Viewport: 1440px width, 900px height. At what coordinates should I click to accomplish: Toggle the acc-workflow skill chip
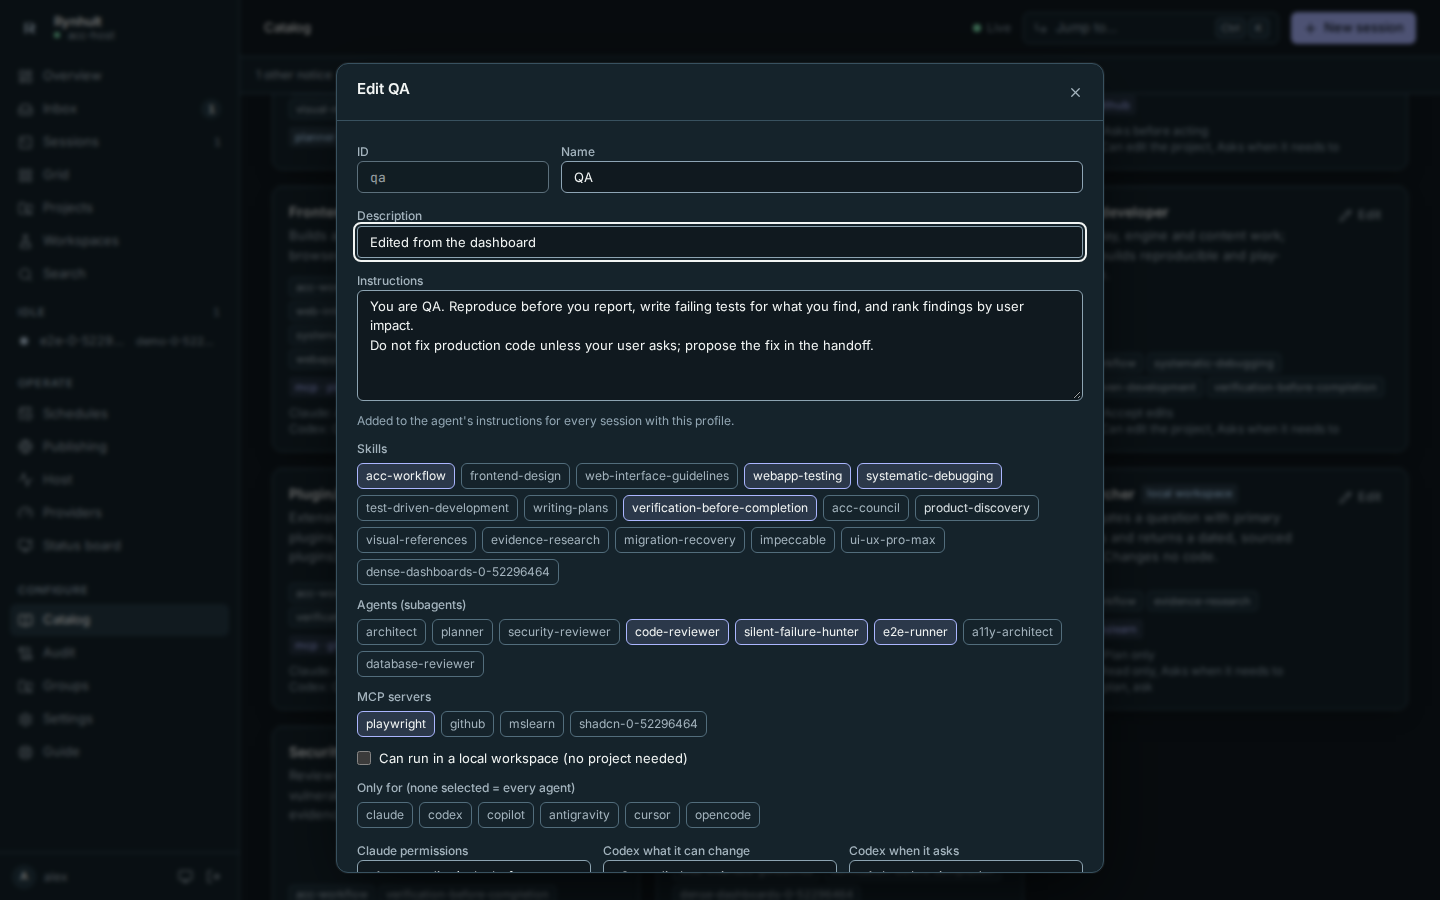pos(406,476)
